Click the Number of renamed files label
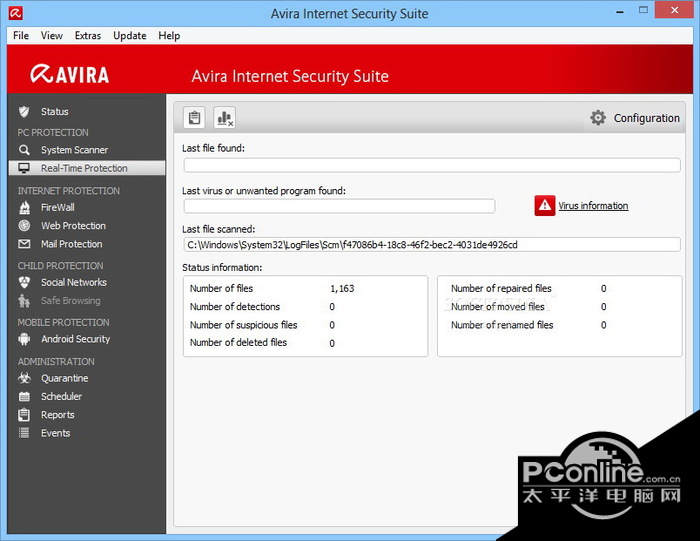The image size is (700, 541). pyautogui.click(x=502, y=325)
